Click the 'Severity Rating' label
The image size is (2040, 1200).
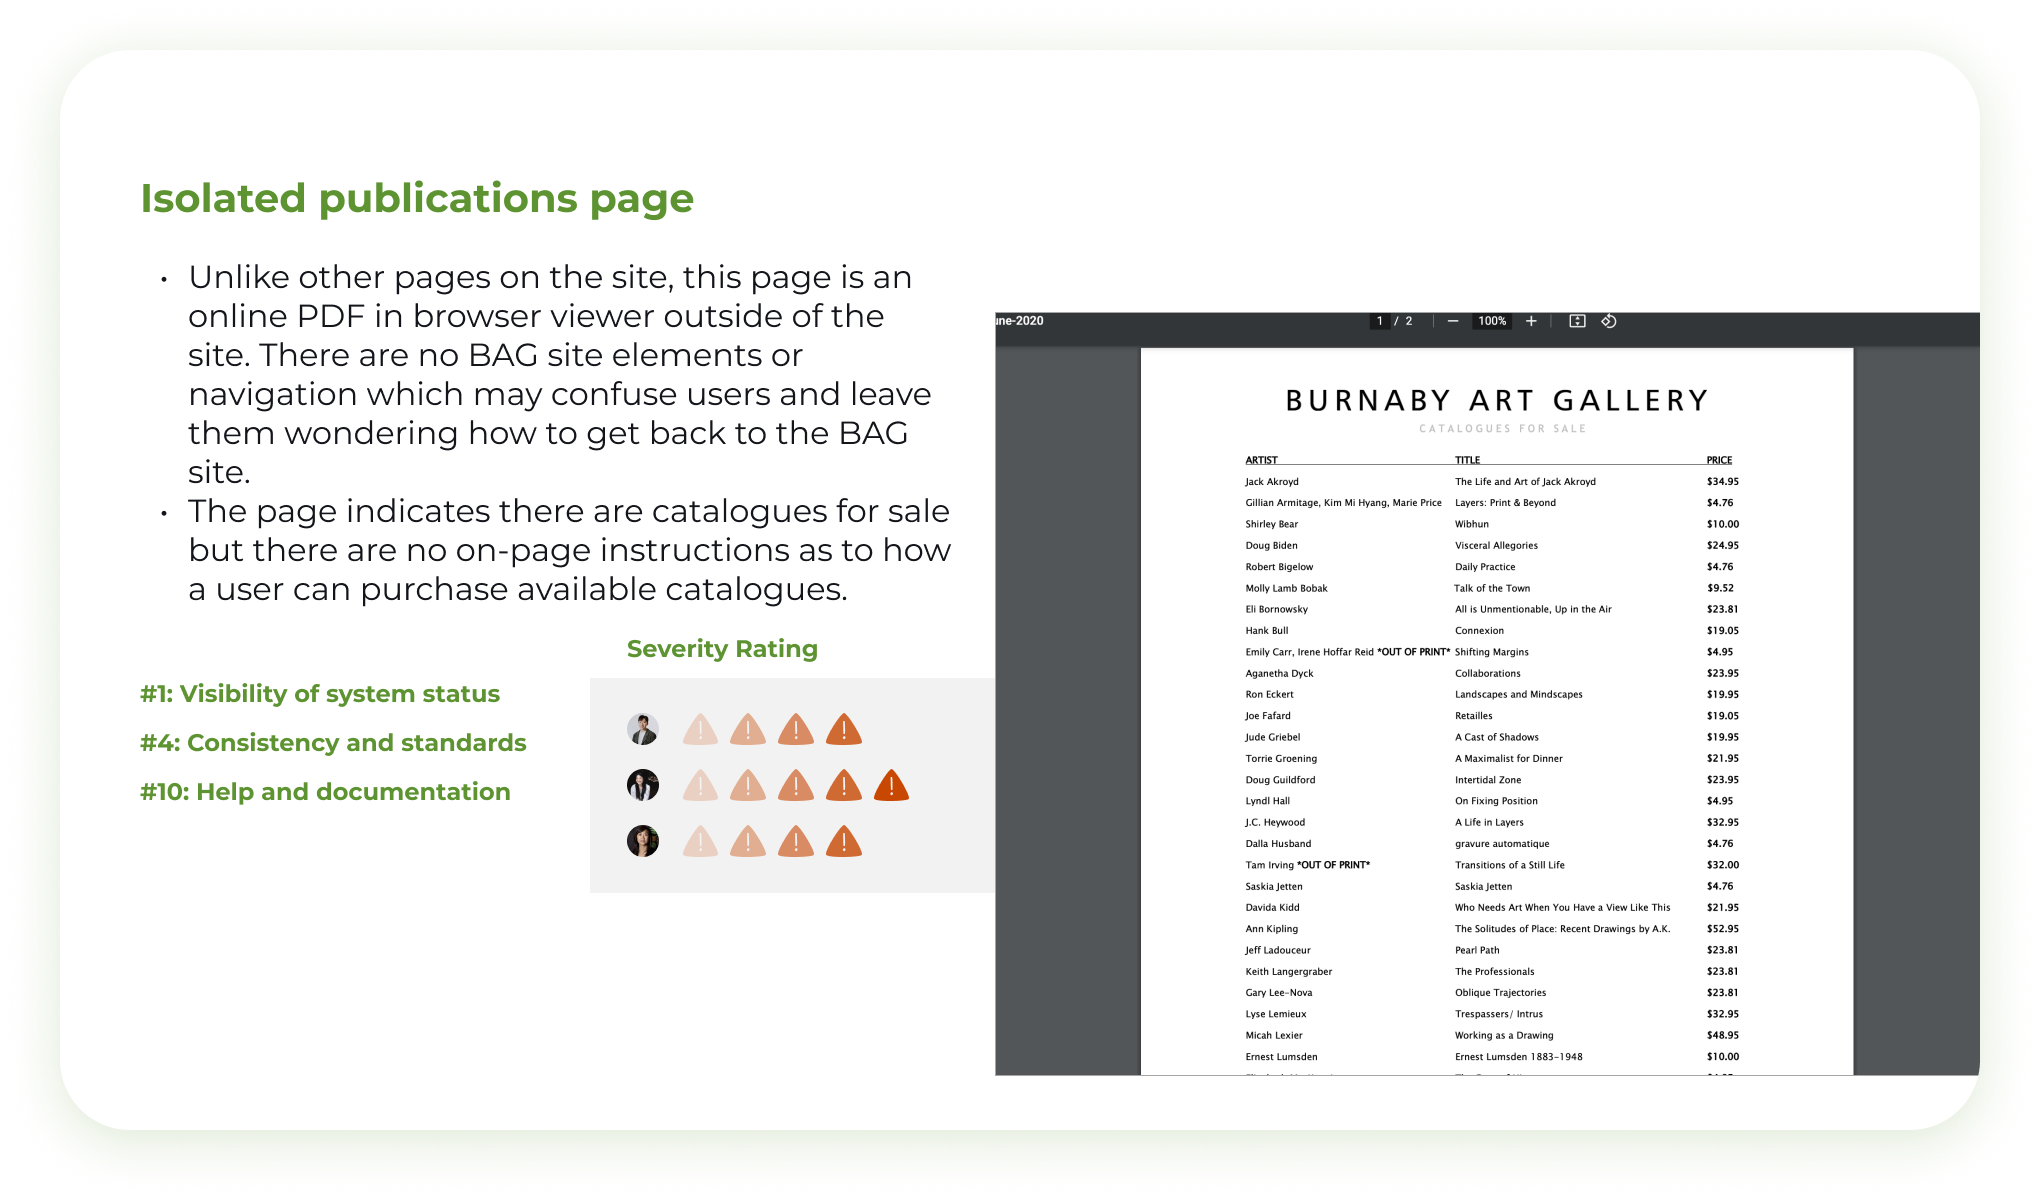(x=722, y=649)
